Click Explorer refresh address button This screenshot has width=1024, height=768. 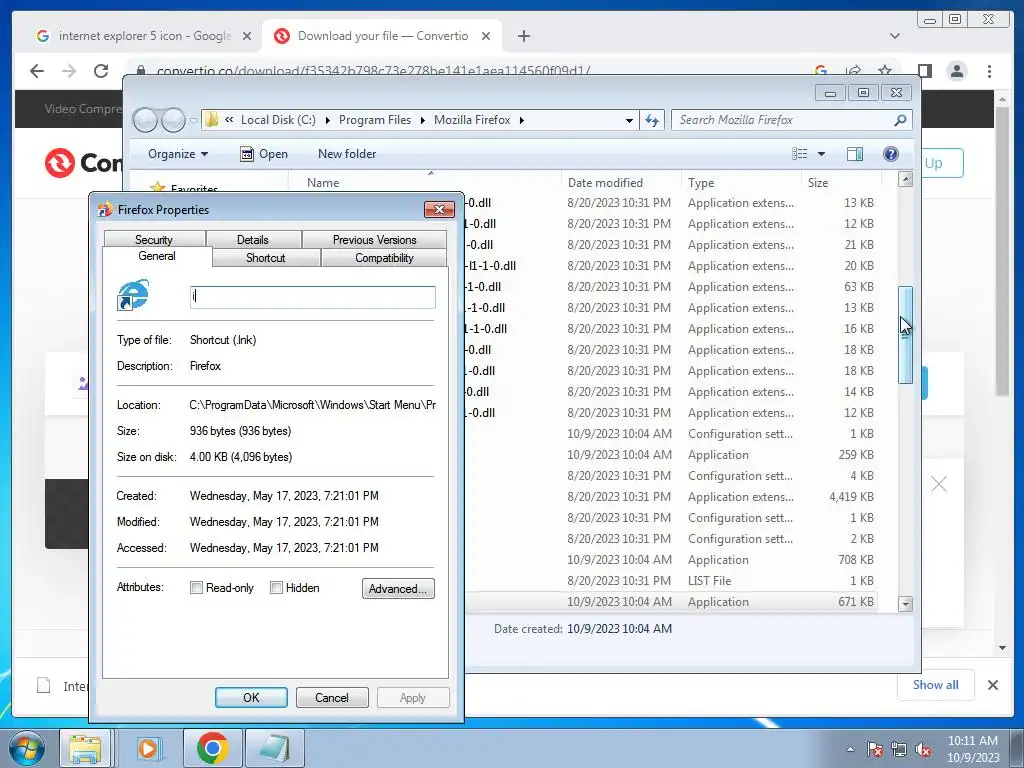tap(652, 120)
